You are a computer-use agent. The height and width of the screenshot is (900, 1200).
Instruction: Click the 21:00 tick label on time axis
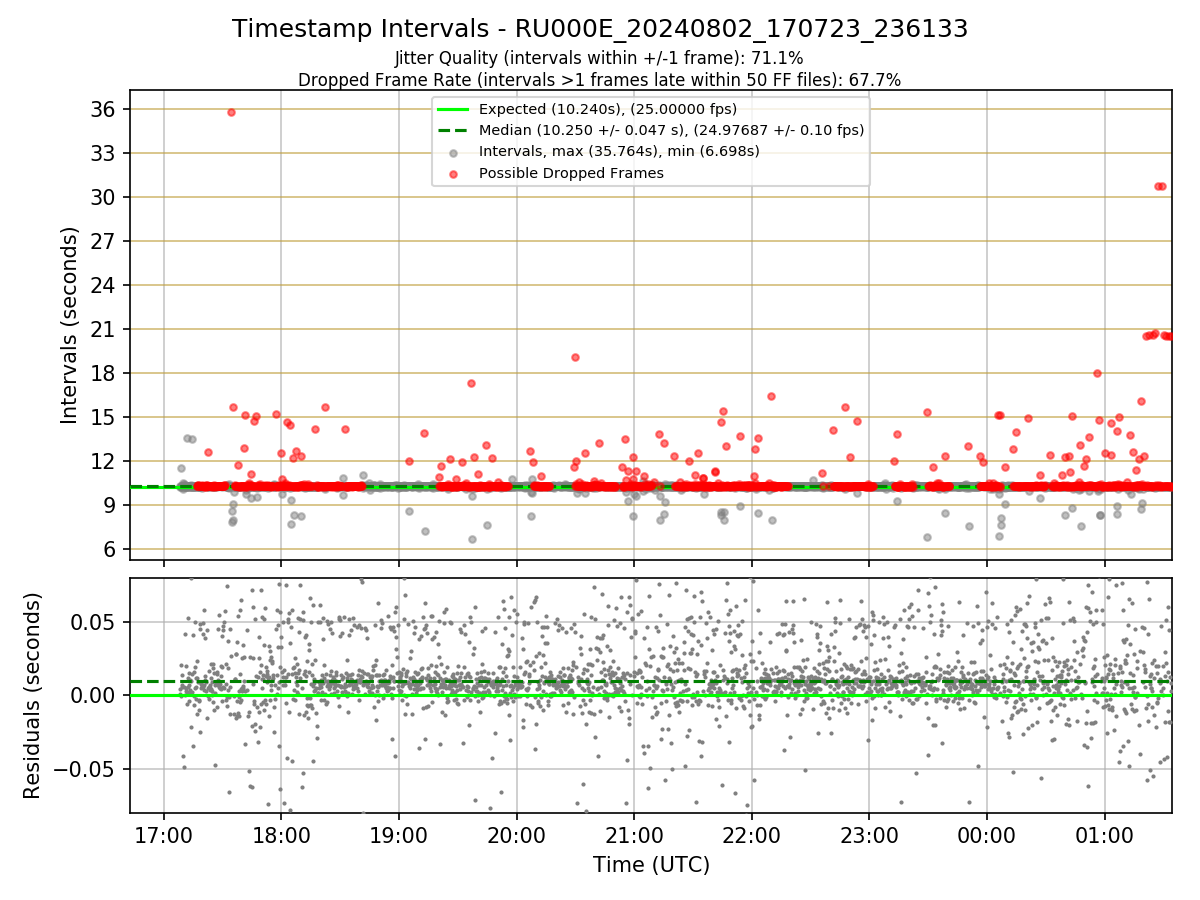point(634,834)
